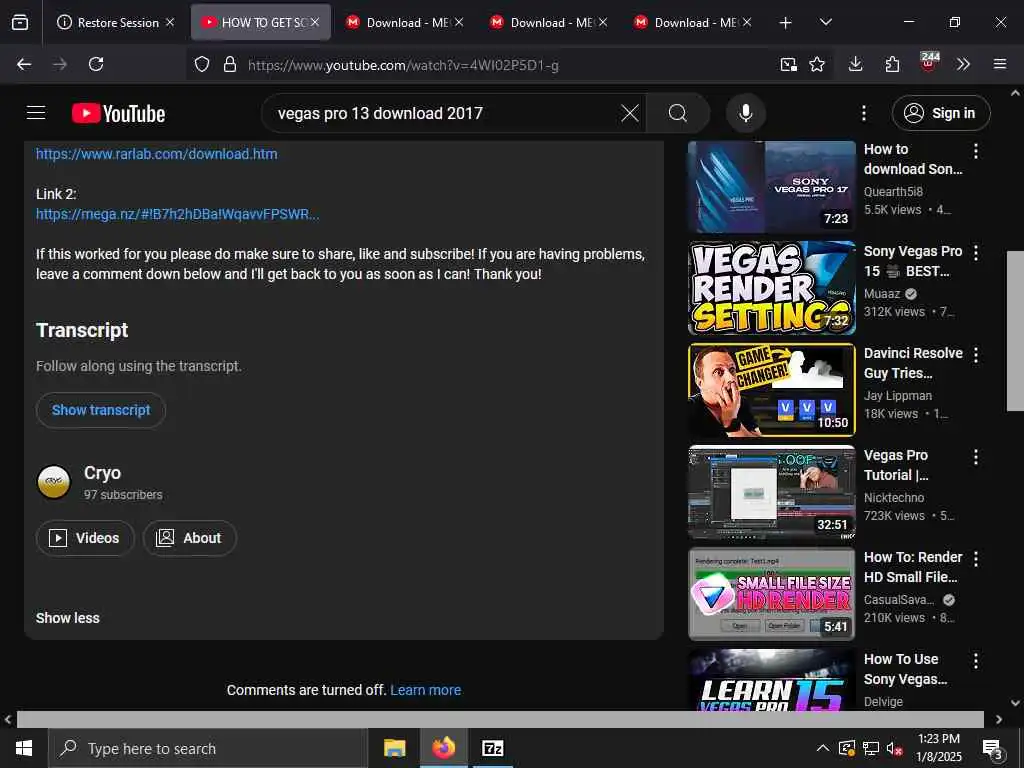Open YouTube guide hamburger menu
The width and height of the screenshot is (1024, 768).
point(36,113)
